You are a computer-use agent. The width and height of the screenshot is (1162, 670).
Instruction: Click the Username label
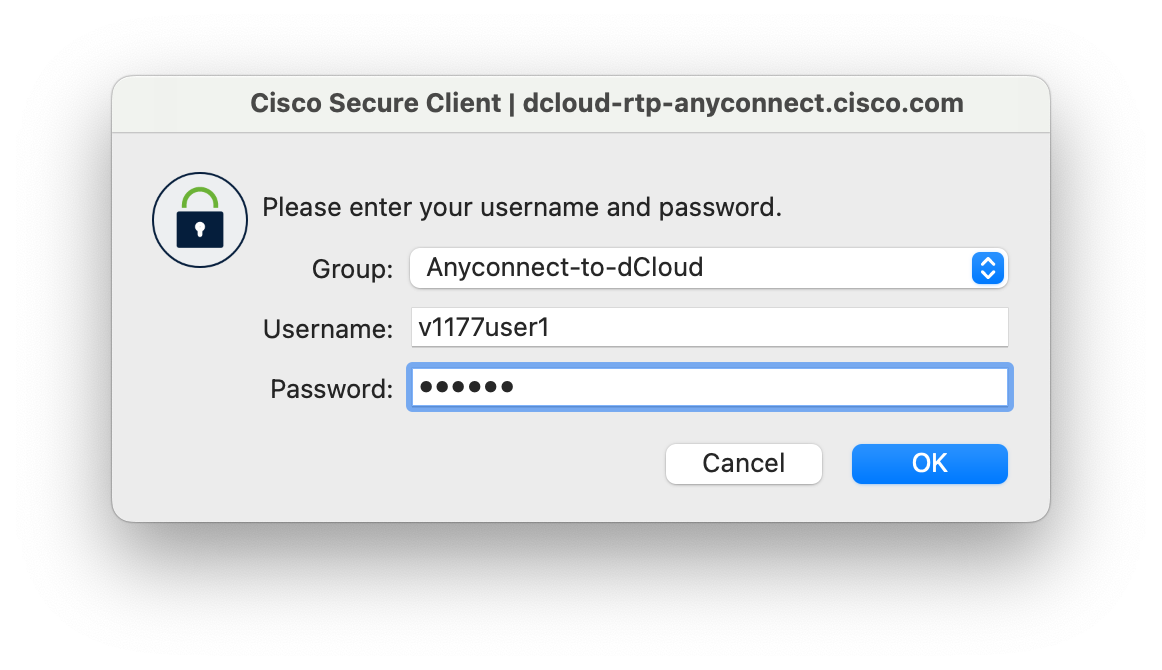pos(328,329)
